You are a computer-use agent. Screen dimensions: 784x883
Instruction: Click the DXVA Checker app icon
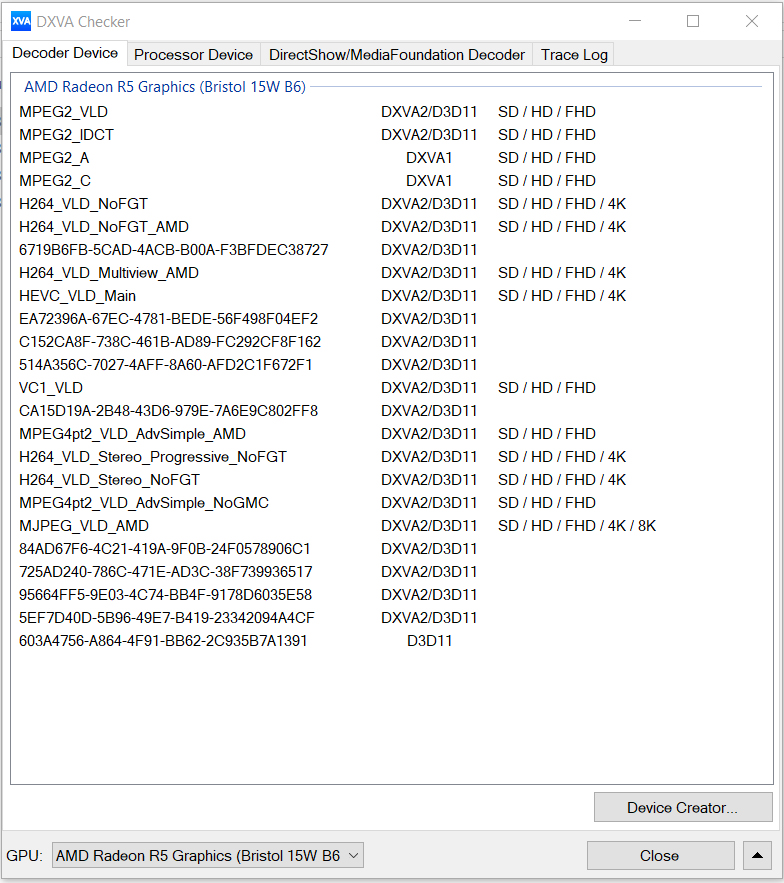20,21
